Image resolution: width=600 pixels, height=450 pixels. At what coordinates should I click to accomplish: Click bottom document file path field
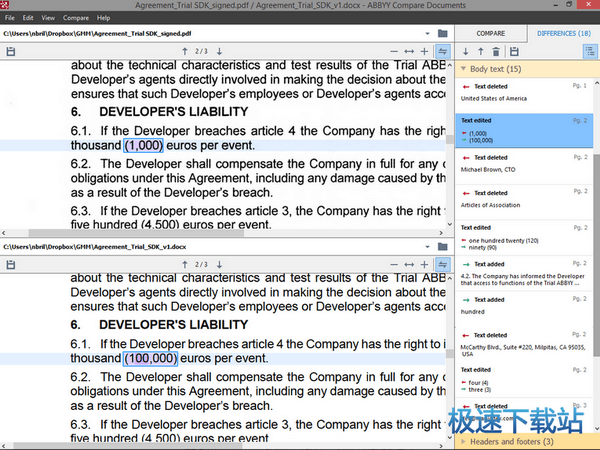point(210,247)
